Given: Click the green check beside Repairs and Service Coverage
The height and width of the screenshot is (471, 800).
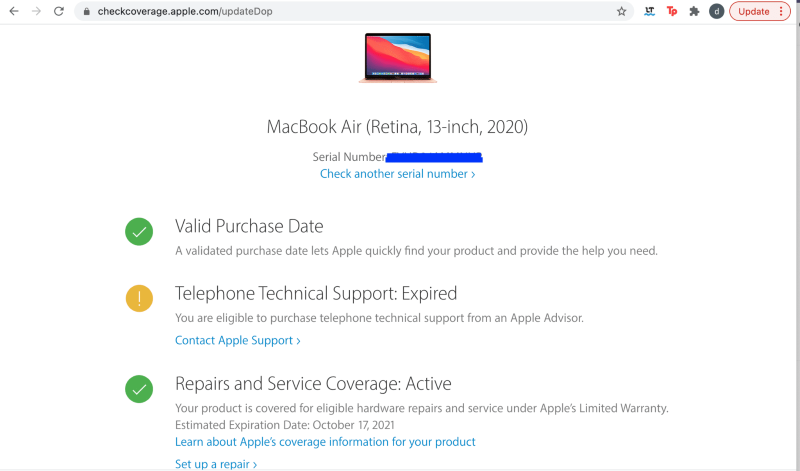Looking at the screenshot, I should pyautogui.click(x=139, y=388).
